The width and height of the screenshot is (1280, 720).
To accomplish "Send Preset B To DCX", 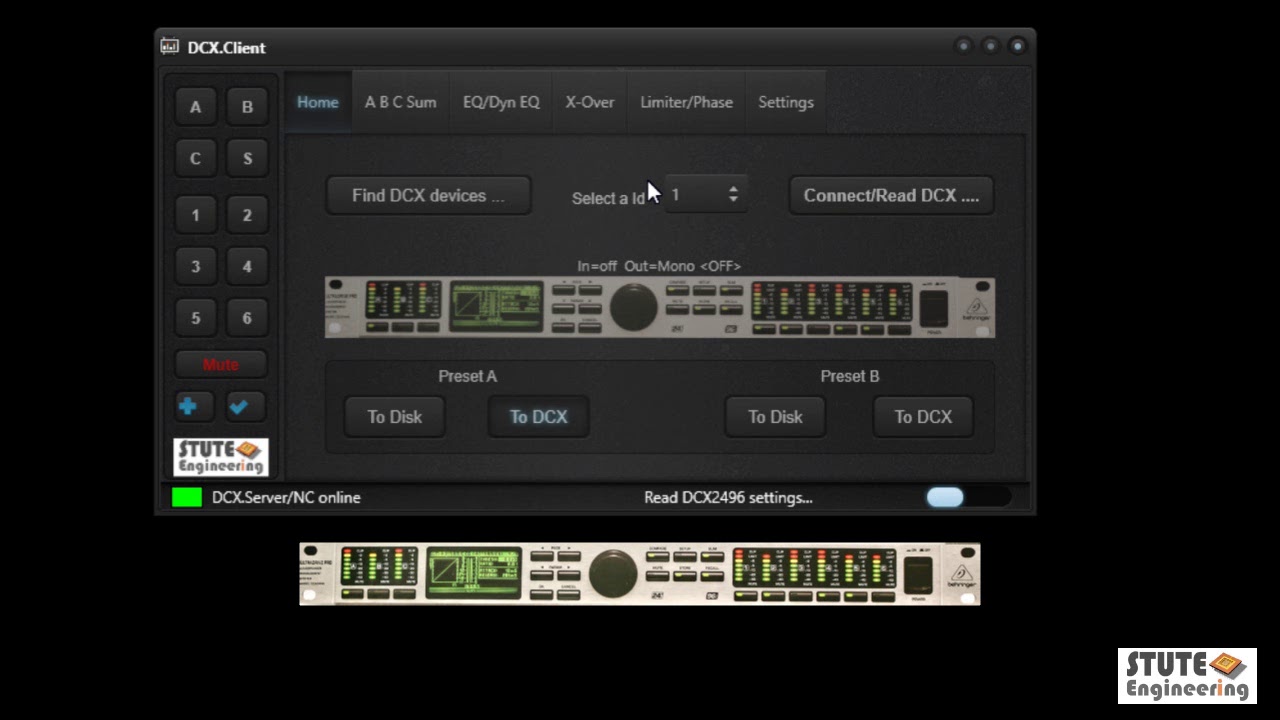I will pyautogui.click(x=923, y=417).
